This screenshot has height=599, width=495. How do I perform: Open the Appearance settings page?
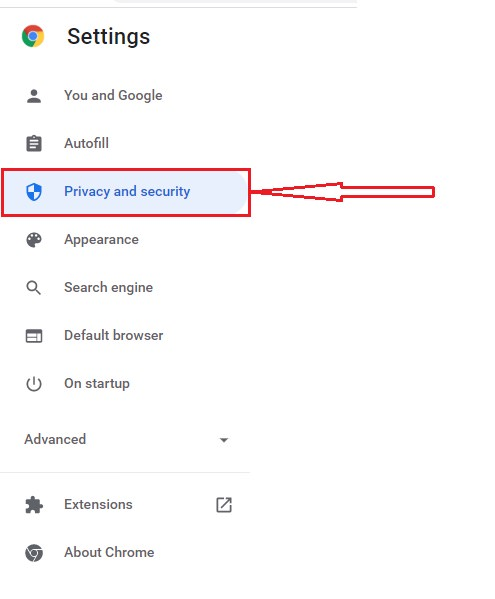coord(101,240)
